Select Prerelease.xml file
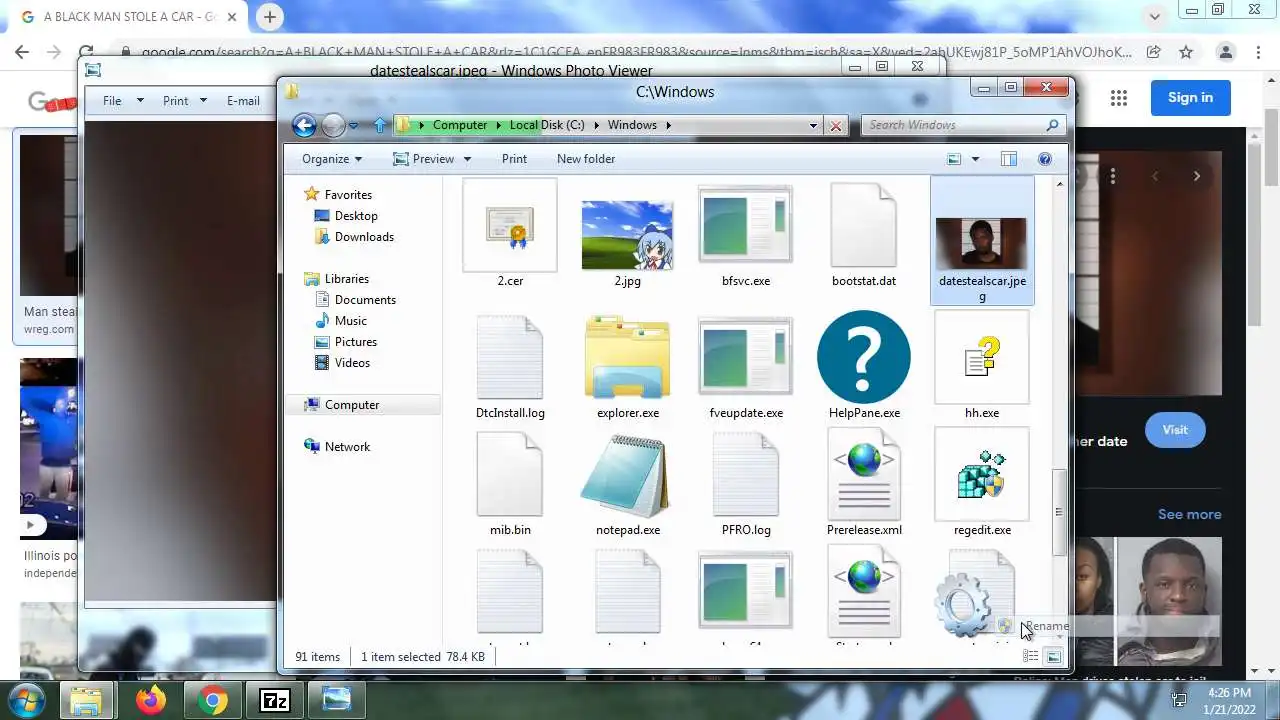Image resolution: width=1280 pixels, height=720 pixels. (x=864, y=483)
